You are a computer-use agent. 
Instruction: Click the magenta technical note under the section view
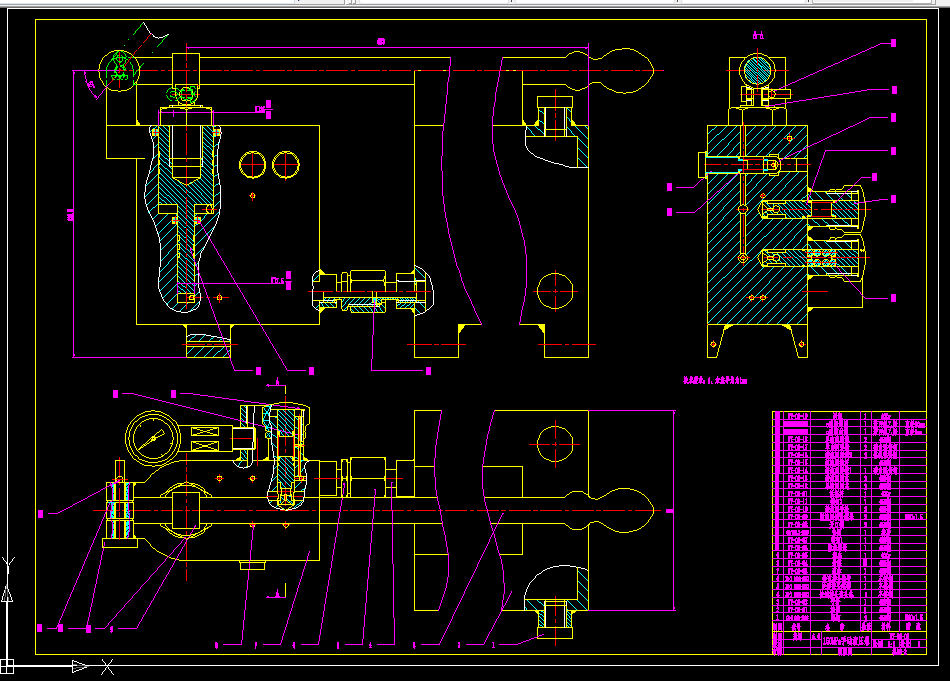pyautogui.click(x=716, y=380)
